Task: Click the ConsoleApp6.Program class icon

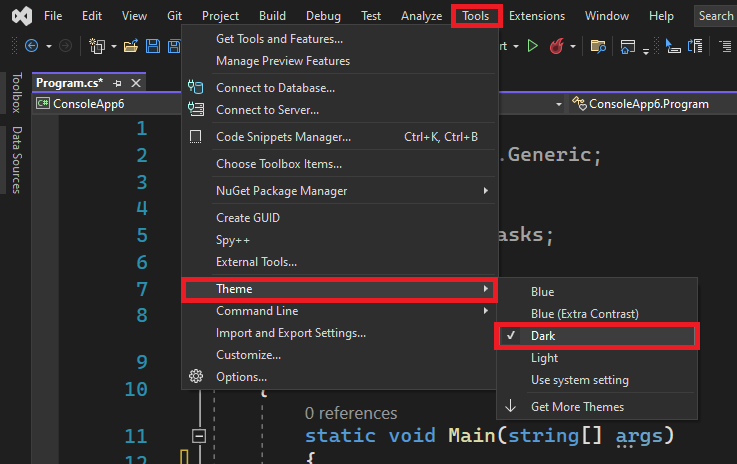Action: (x=579, y=103)
